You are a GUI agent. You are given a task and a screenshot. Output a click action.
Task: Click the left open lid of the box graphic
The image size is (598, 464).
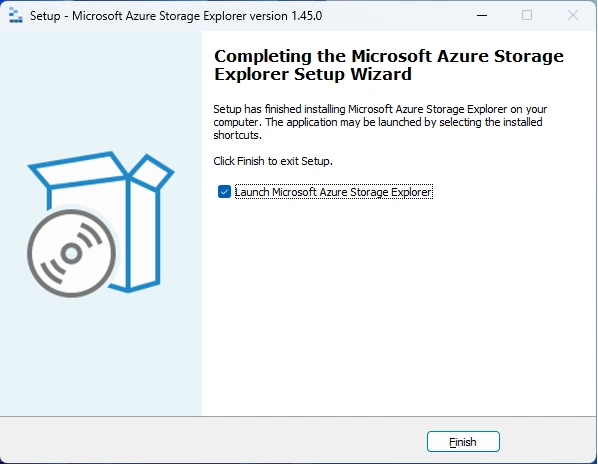click(78, 170)
